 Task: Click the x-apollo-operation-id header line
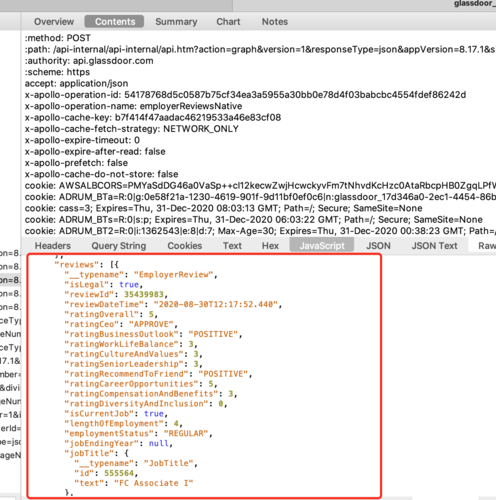(x=245, y=95)
